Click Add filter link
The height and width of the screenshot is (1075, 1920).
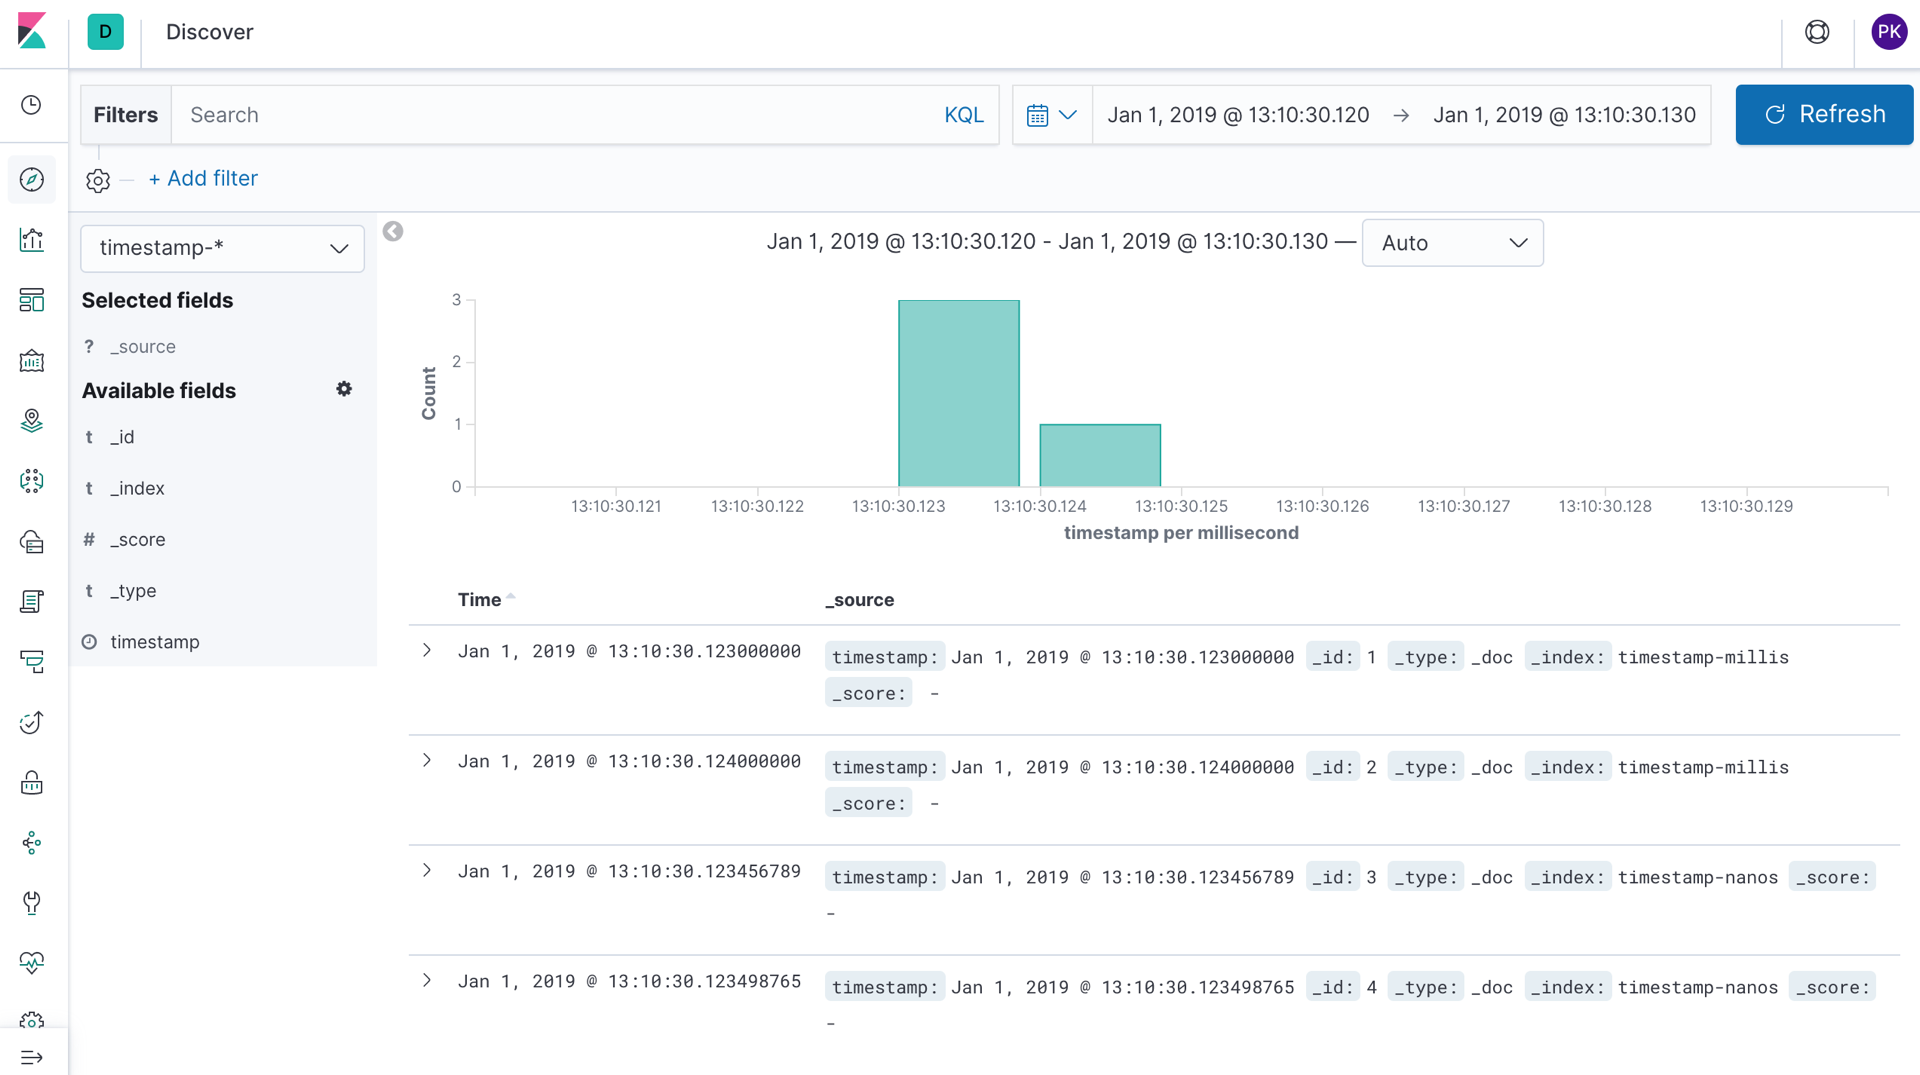203,179
